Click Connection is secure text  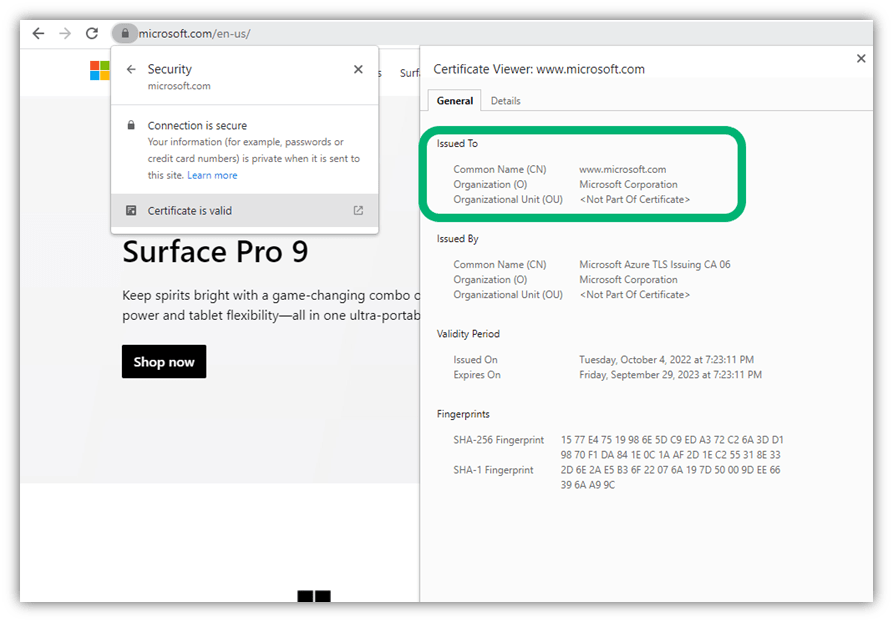pos(197,125)
